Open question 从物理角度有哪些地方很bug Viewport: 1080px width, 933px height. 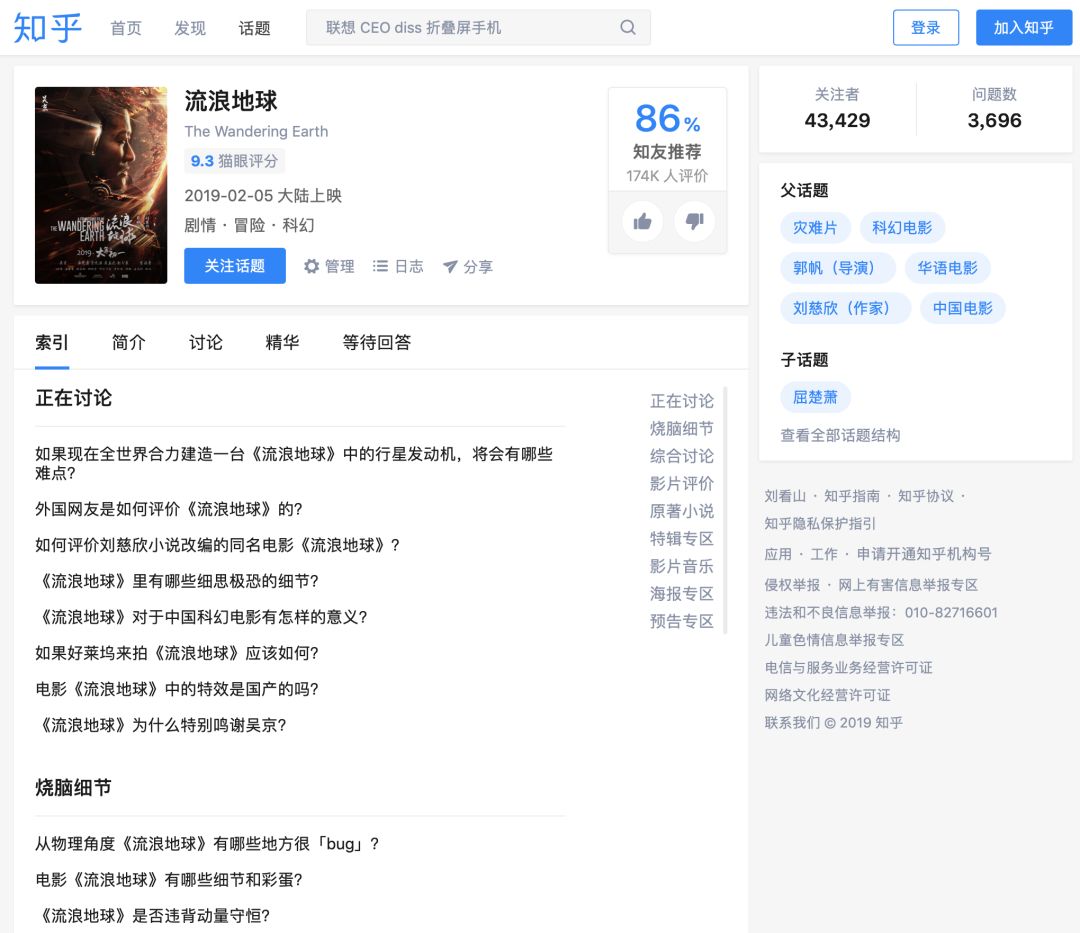pos(207,843)
